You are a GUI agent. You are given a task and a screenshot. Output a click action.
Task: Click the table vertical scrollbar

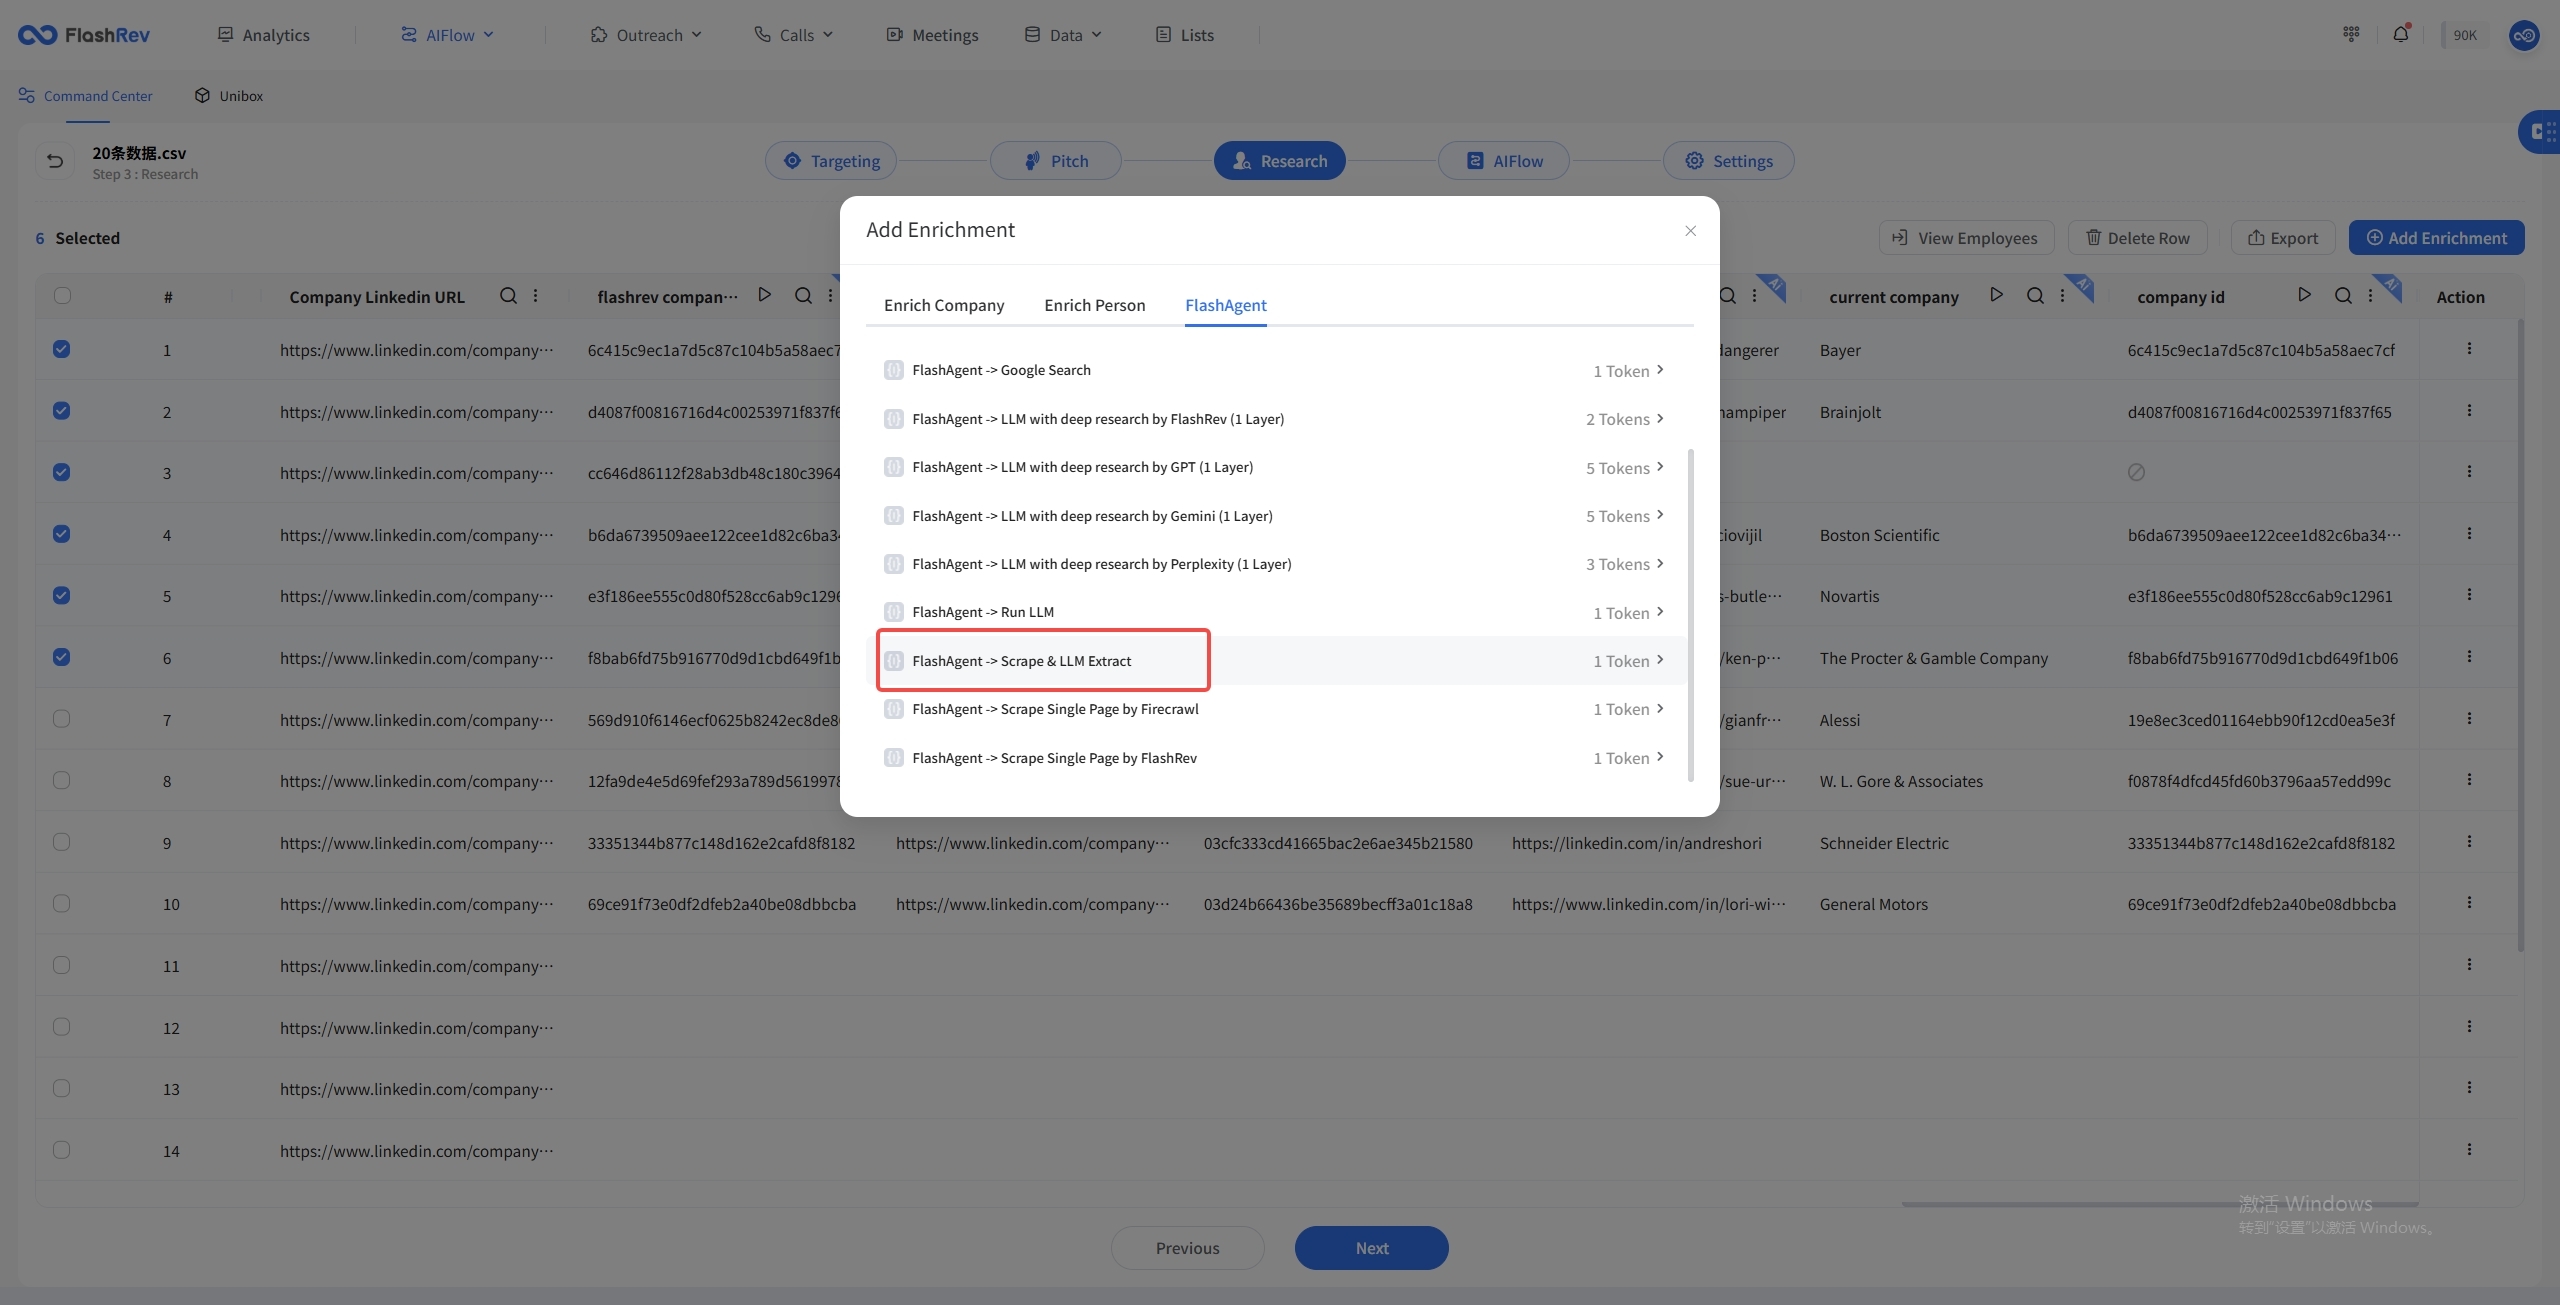[2521, 635]
